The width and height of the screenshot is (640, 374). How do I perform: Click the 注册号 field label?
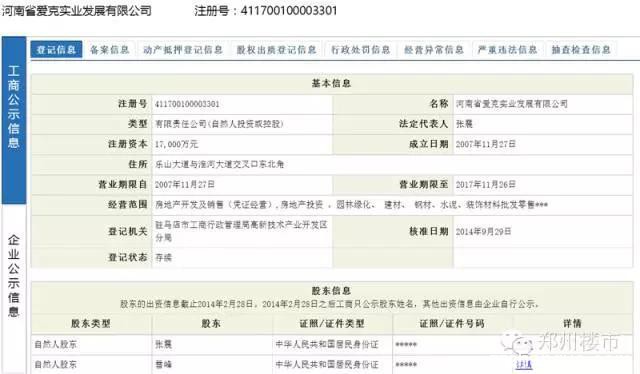pos(133,104)
